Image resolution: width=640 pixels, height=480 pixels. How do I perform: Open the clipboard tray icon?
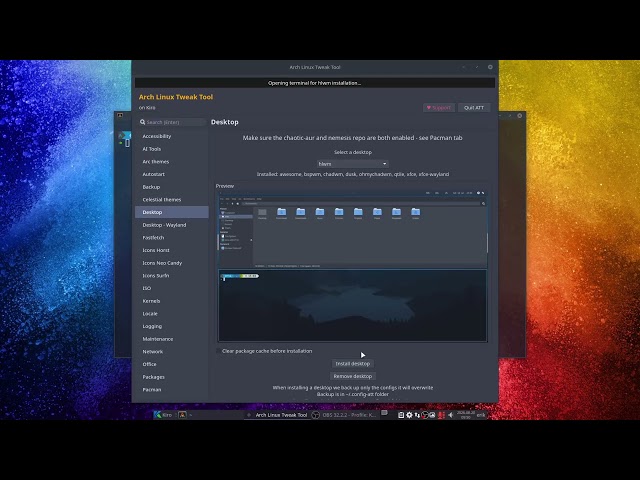coord(401,415)
